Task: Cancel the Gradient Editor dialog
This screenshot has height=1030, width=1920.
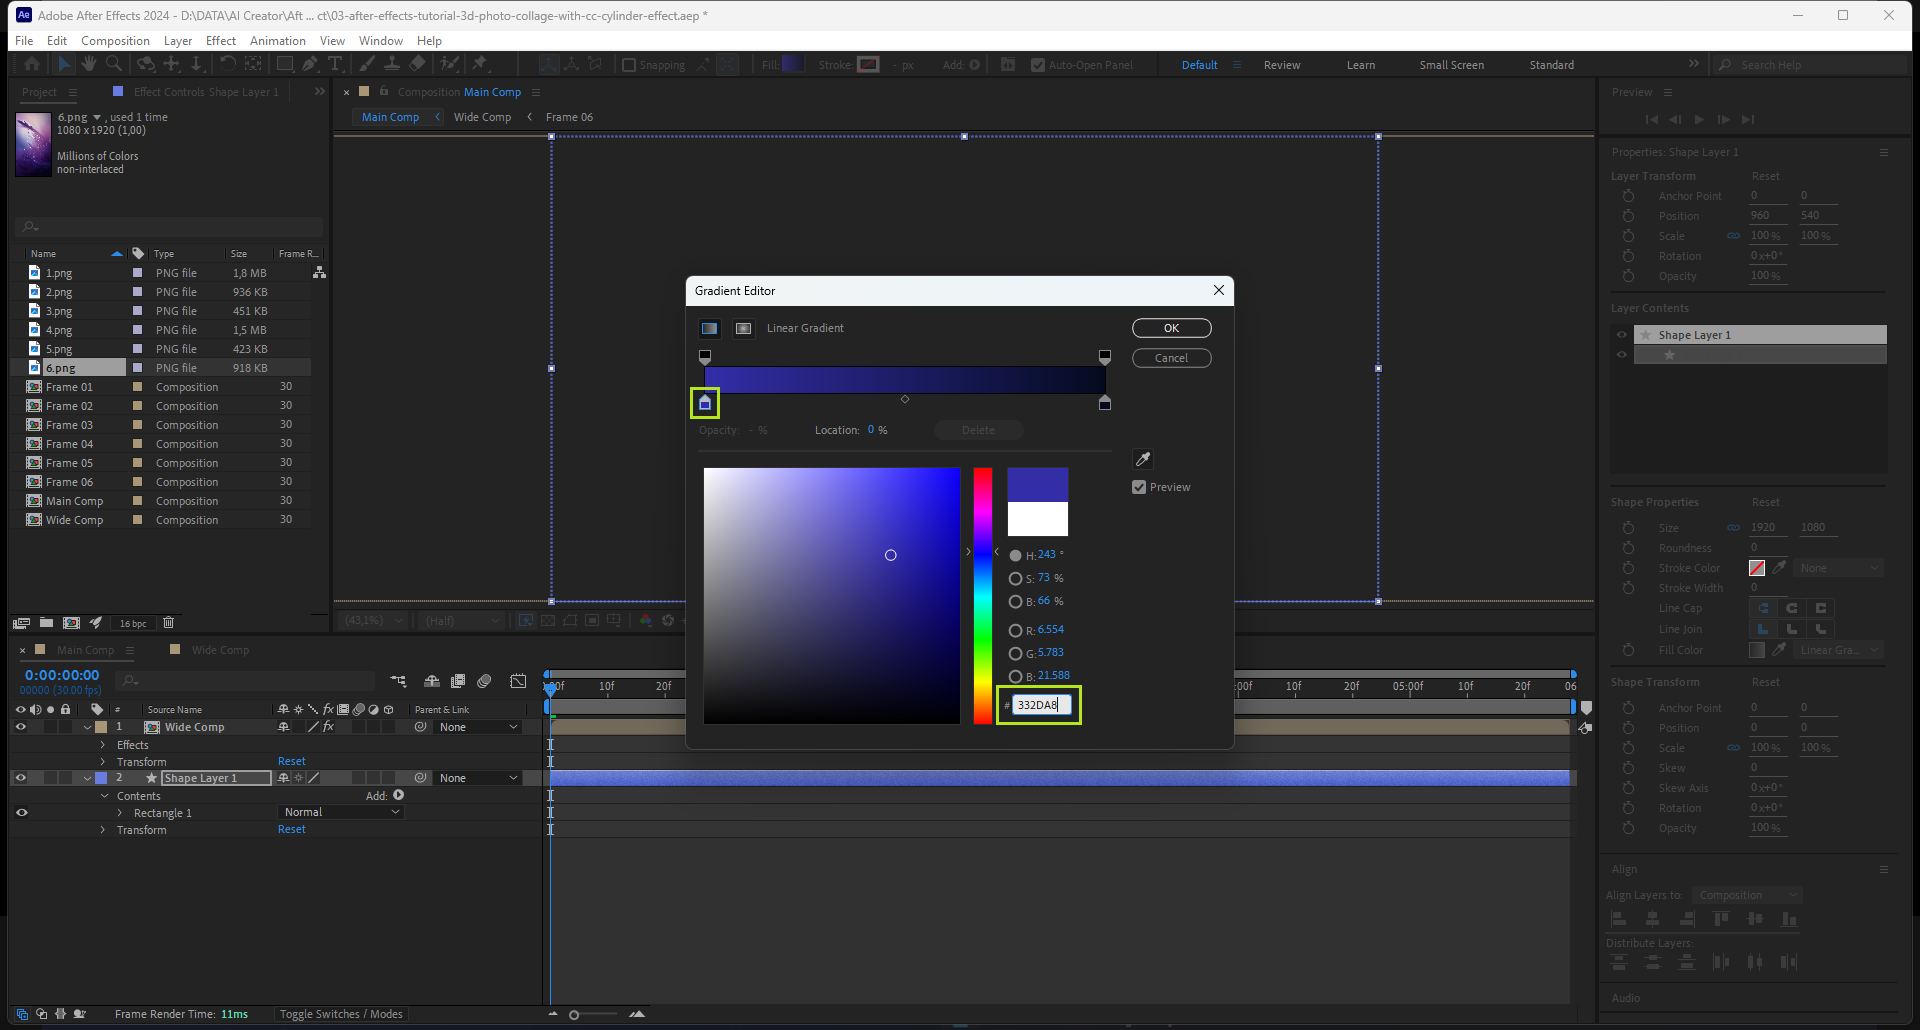Action: [x=1171, y=358]
